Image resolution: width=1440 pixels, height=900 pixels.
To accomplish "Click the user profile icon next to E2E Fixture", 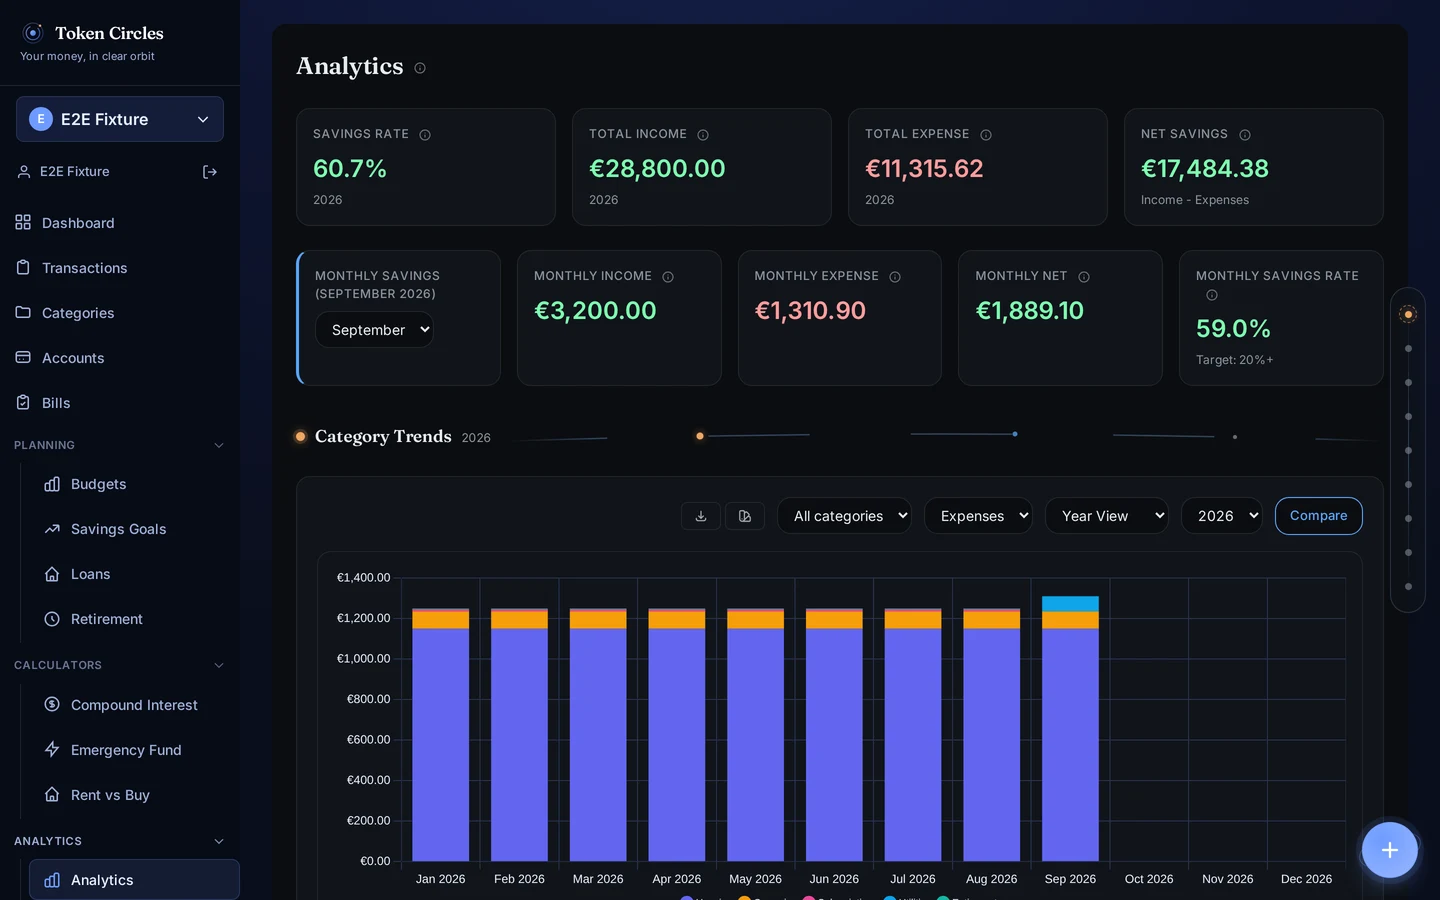I will [x=24, y=172].
